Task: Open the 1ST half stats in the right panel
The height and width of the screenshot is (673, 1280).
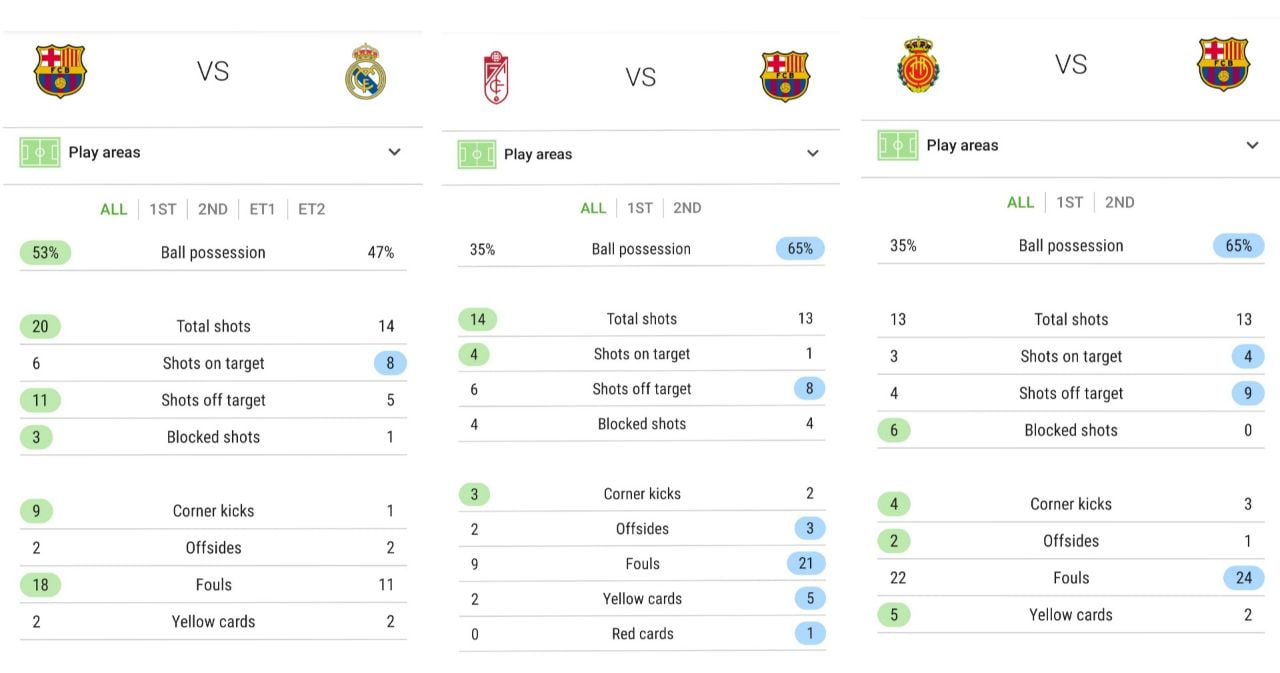Action: point(1069,202)
